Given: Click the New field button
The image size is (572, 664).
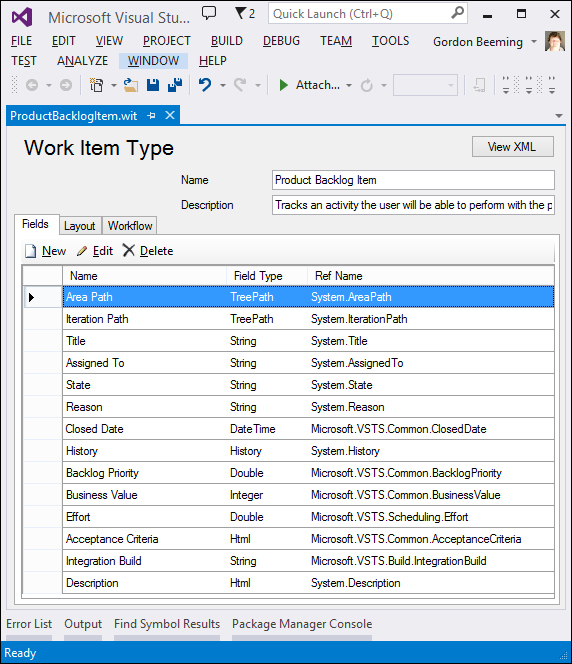Looking at the screenshot, I should 45,251.
